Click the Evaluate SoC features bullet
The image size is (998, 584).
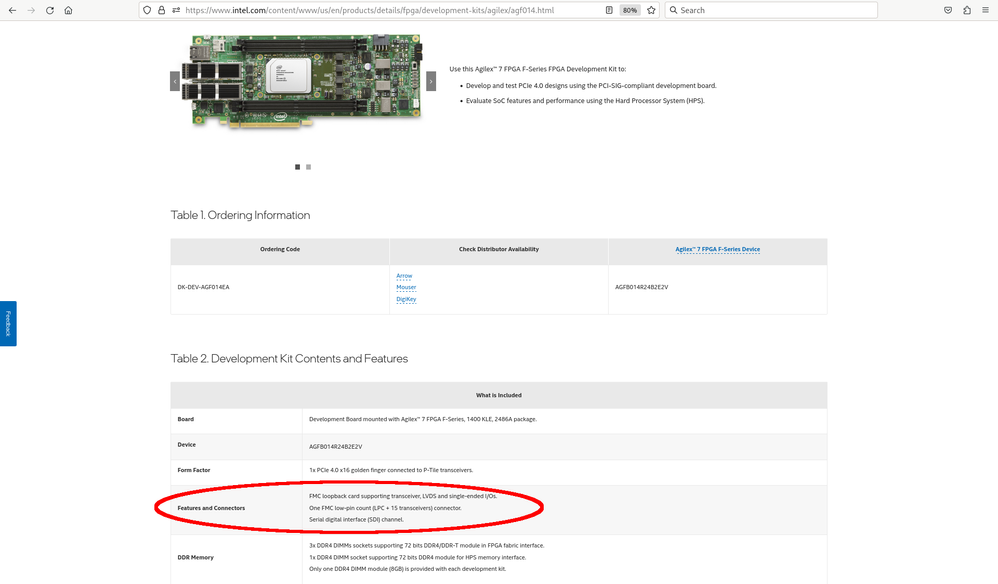(585, 101)
